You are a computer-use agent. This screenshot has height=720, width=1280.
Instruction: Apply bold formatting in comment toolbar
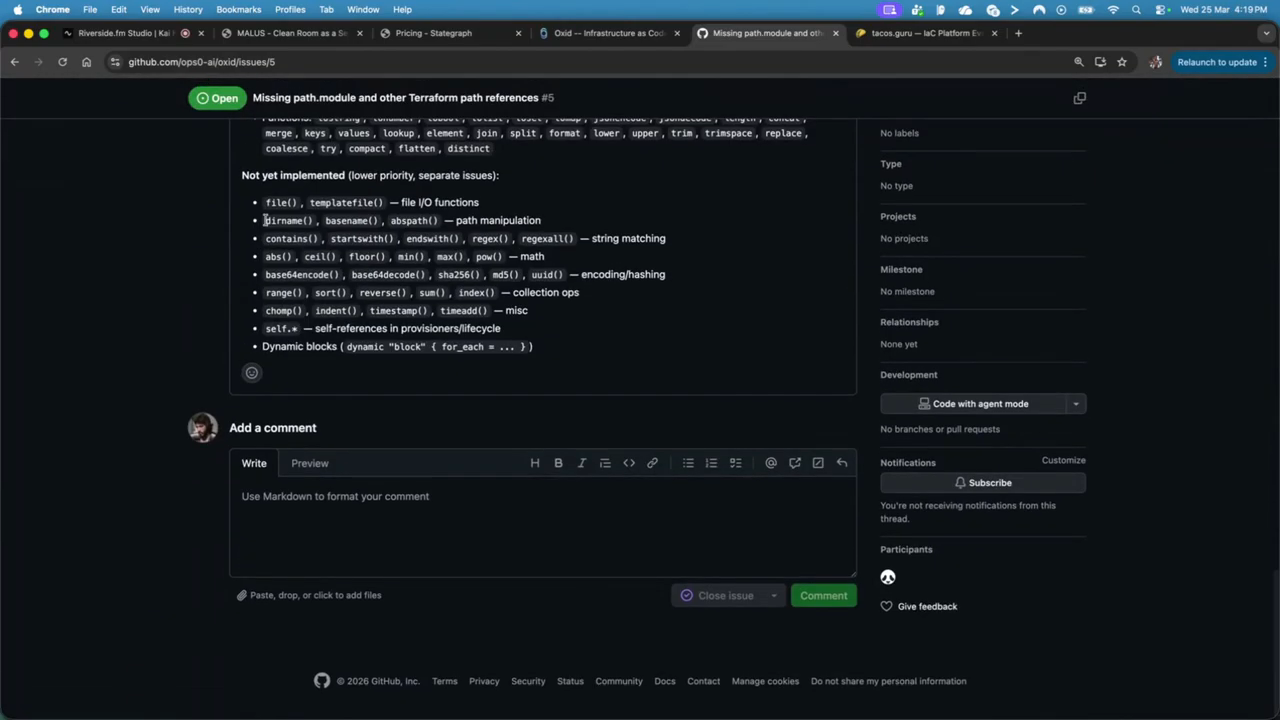coord(558,463)
